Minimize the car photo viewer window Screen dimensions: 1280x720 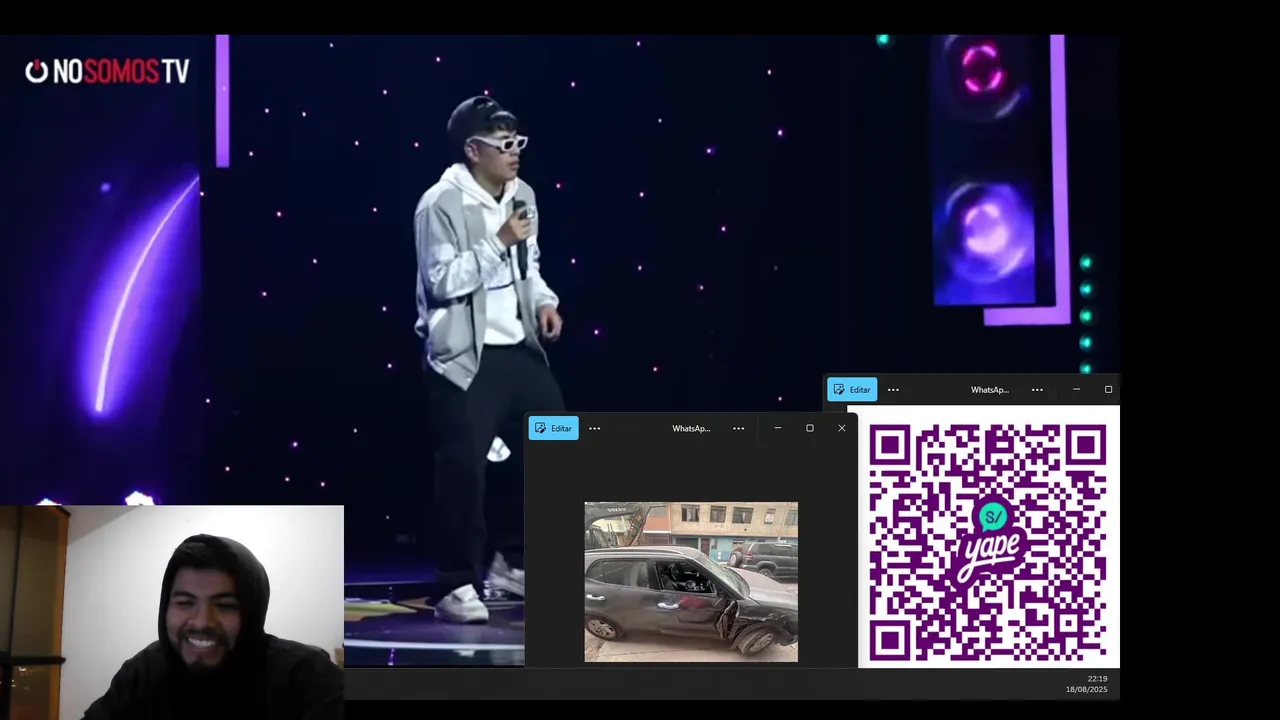[x=777, y=428]
